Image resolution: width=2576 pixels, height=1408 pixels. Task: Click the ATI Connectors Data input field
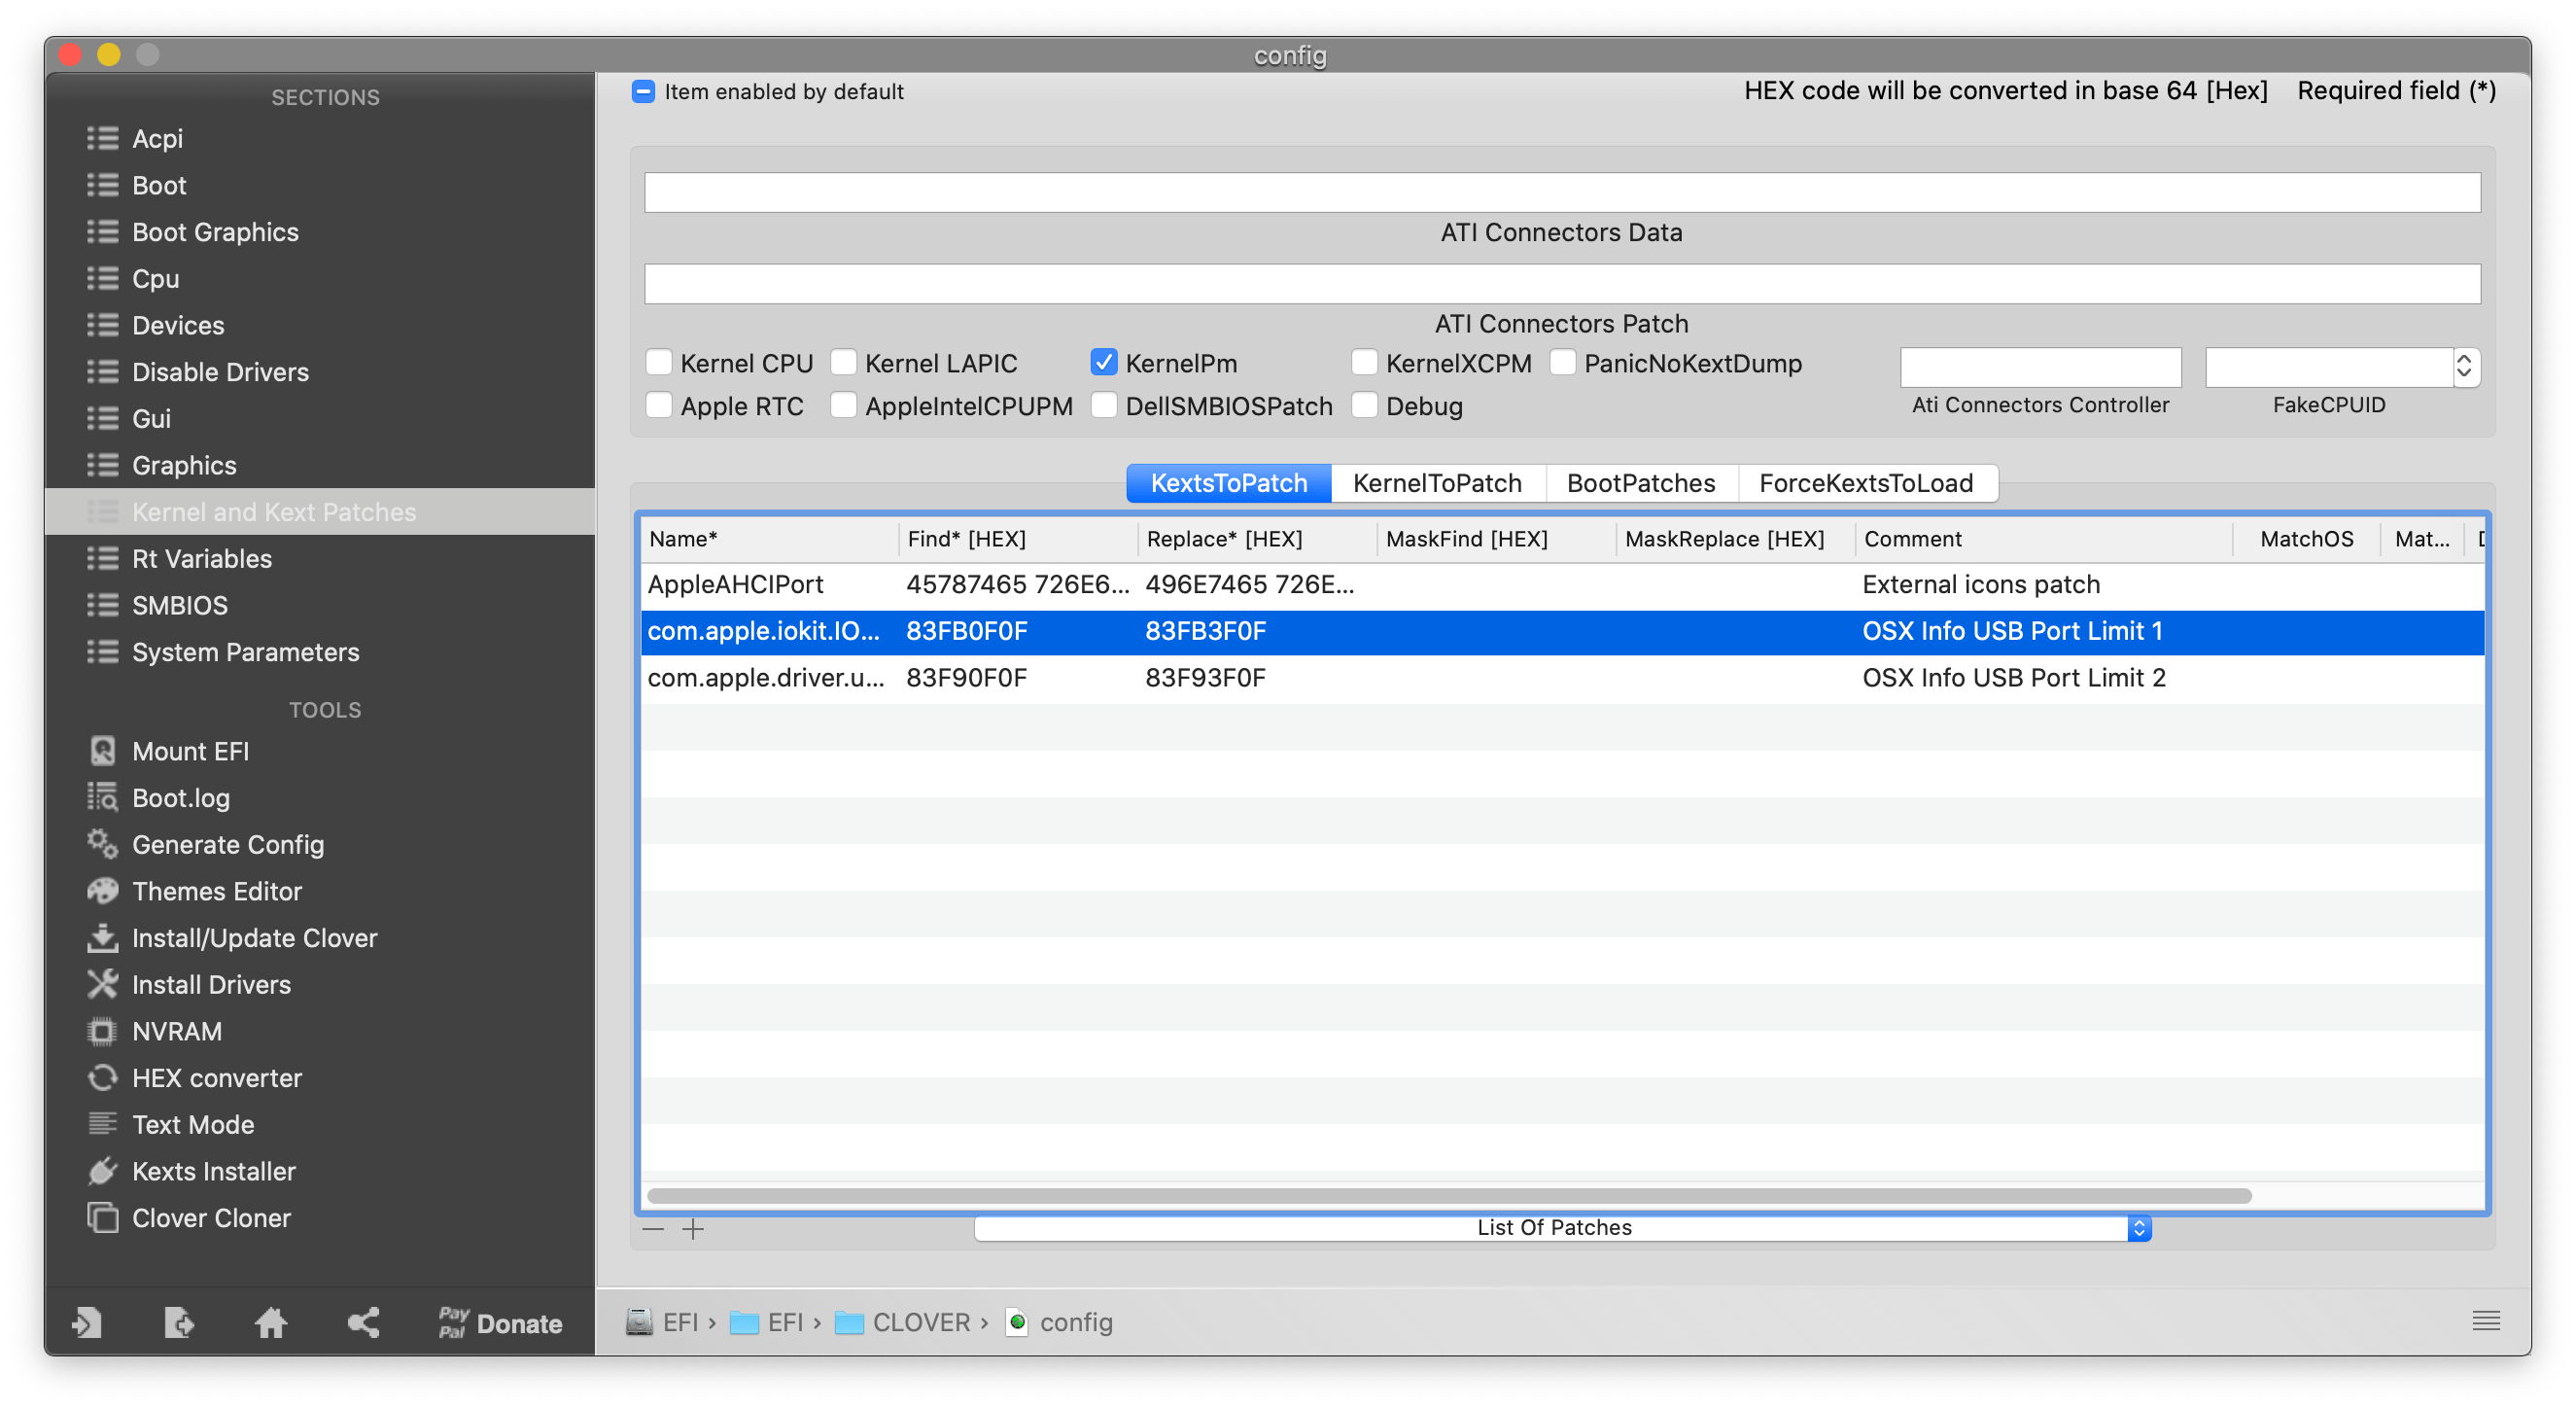[1561, 192]
